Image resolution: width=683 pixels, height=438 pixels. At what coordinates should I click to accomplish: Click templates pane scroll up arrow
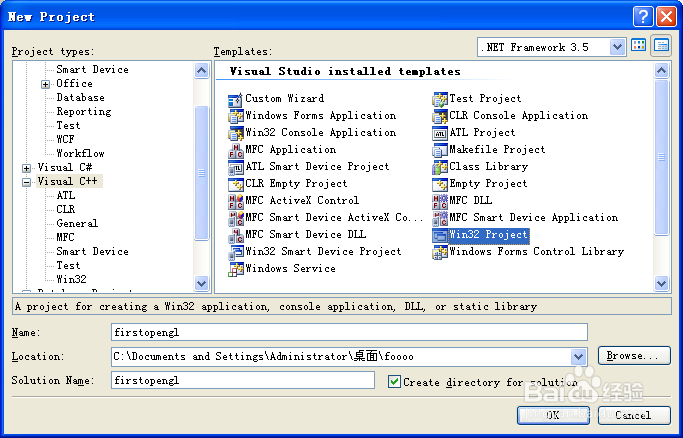click(661, 71)
